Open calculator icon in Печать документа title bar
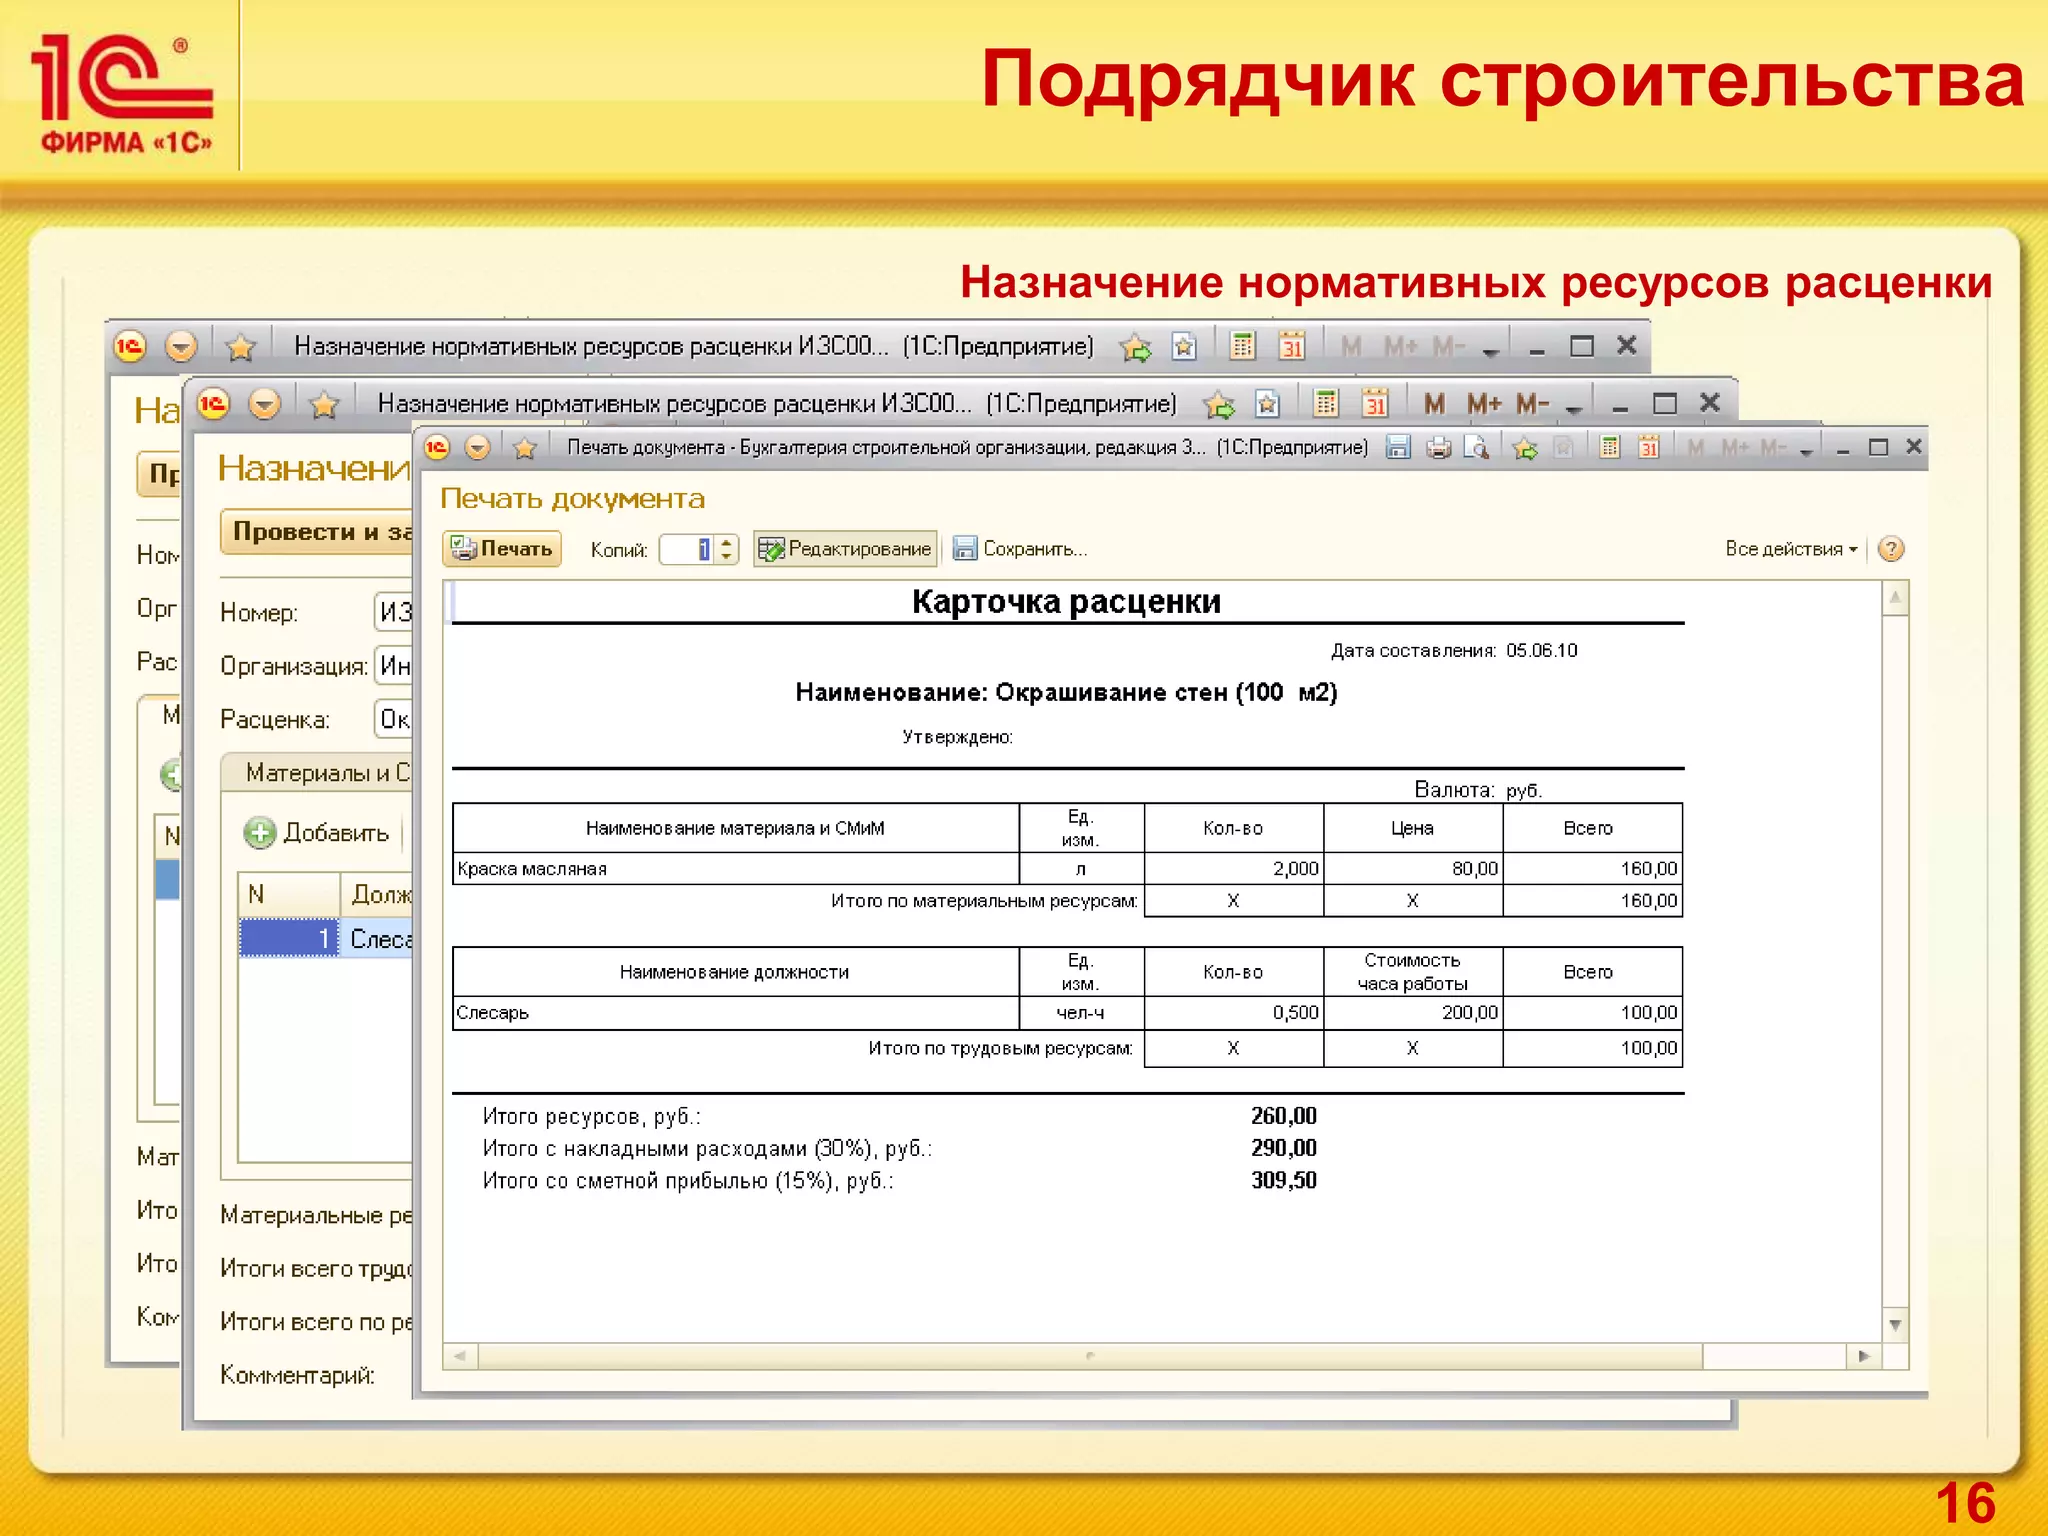 click(1609, 447)
